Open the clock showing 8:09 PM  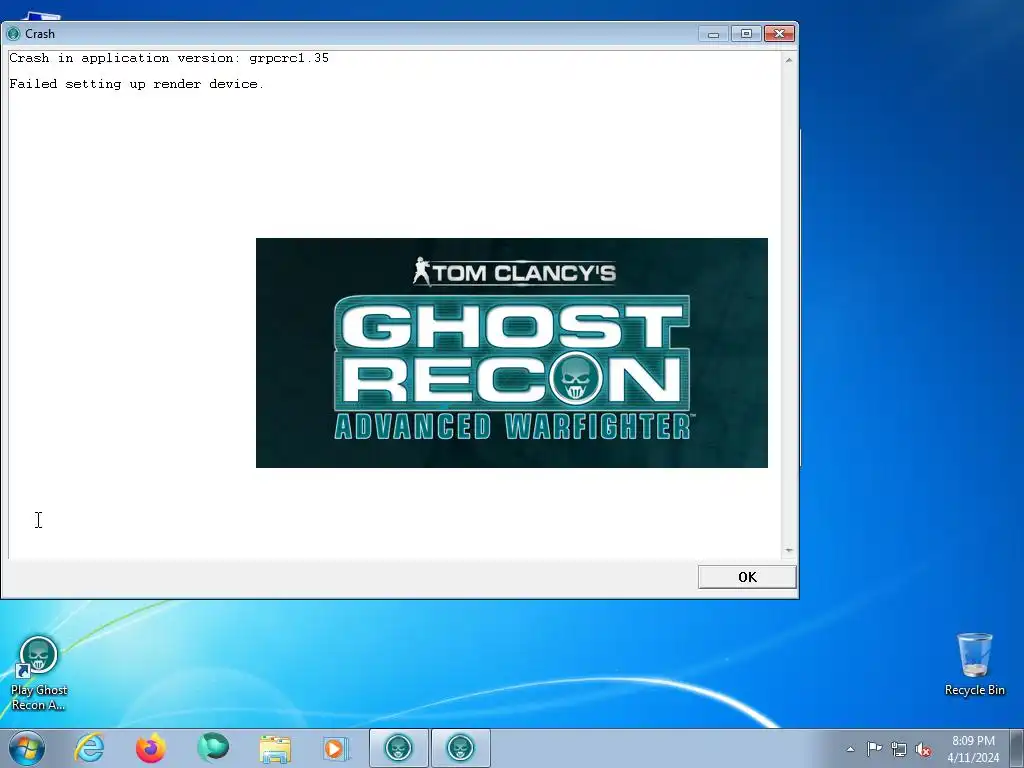coord(973,748)
